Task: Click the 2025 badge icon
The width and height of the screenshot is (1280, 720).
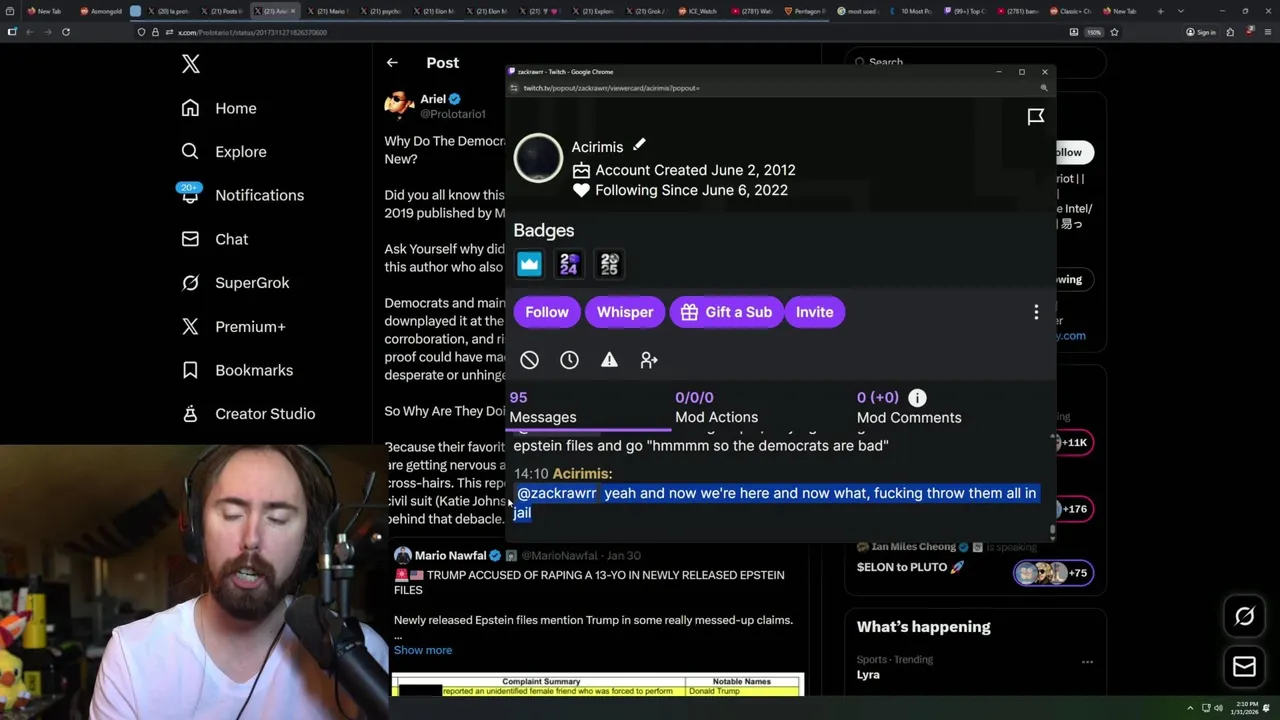Action: point(609,264)
